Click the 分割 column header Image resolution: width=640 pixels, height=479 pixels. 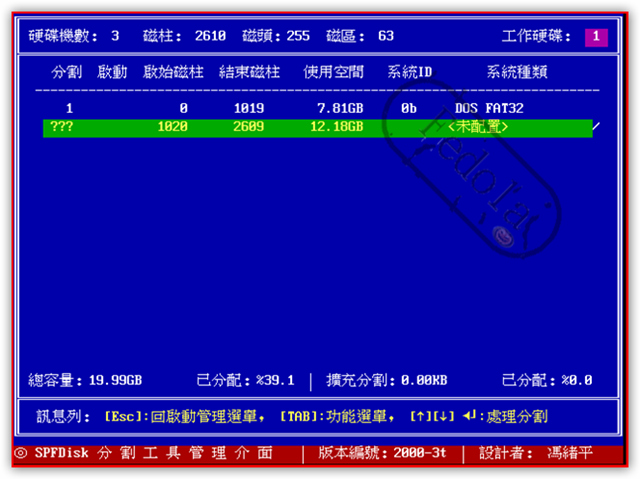point(68,73)
